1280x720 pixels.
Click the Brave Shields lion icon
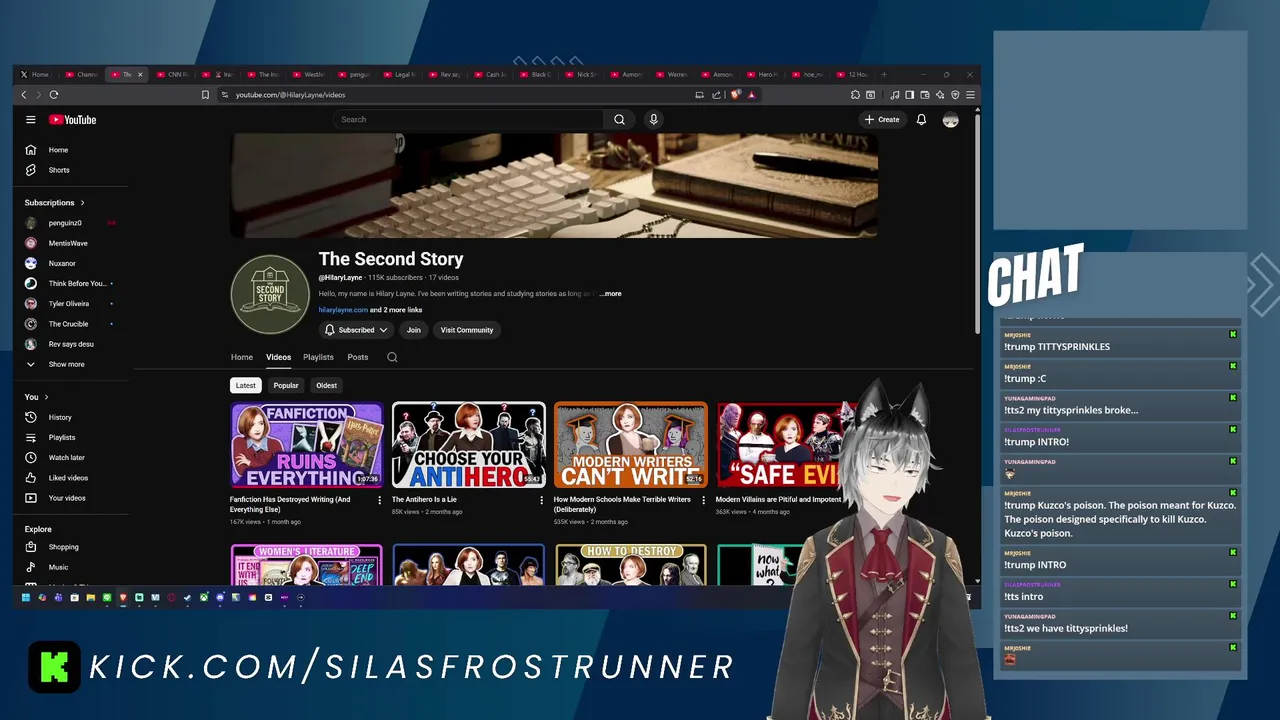tap(735, 95)
